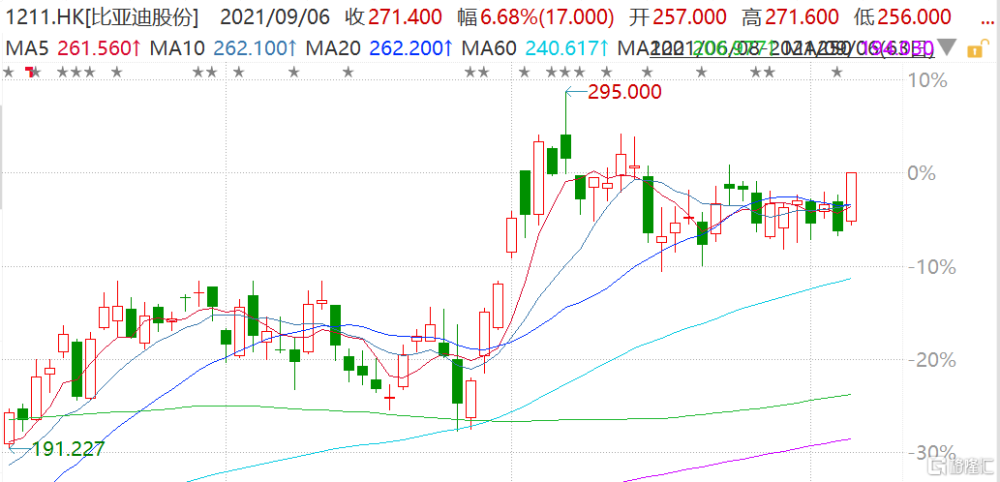Click the date 2021/09/06 in the header
Viewport: 1000px width, 482px height.
(x=276, y=17)
